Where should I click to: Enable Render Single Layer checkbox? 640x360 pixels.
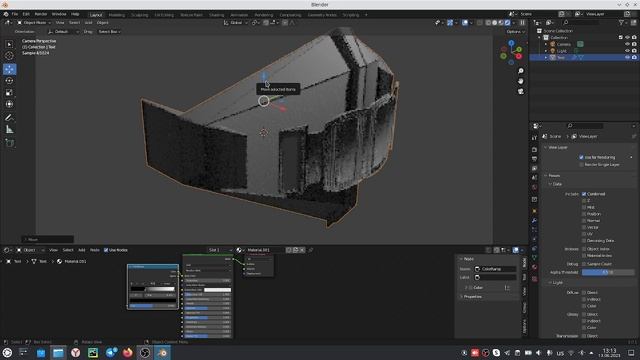tap(581, 164)
